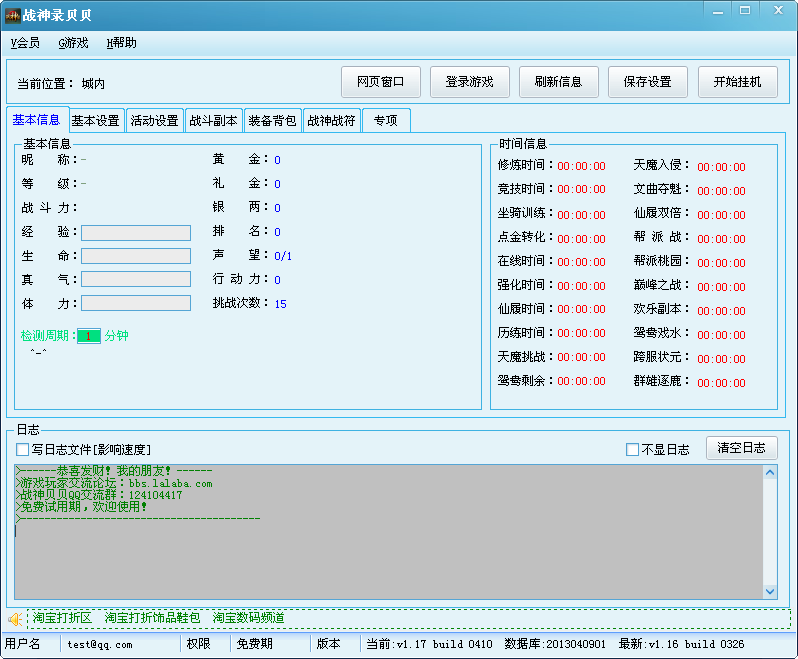Click test@qq.com in status bar
This screenshot has height=659, width=798.
pyautogui.click(x=100, y=645)
